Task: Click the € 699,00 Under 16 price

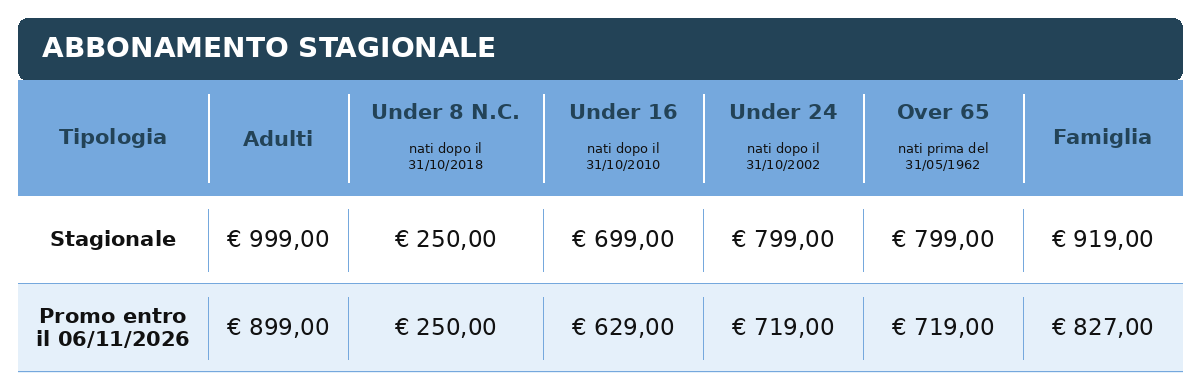Action: coord(623,240)
